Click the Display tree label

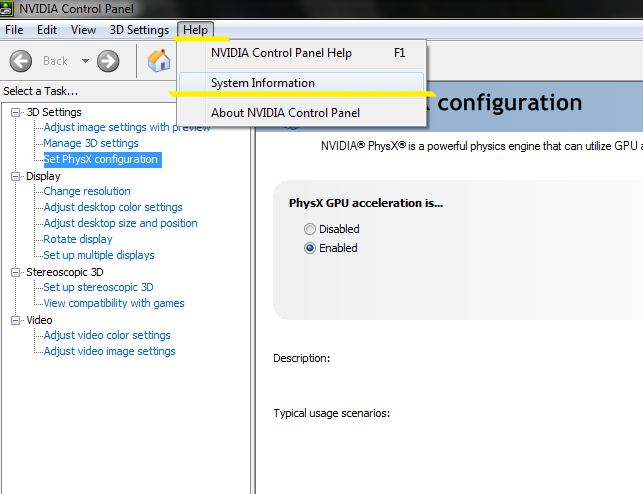(x=43, y=176)
